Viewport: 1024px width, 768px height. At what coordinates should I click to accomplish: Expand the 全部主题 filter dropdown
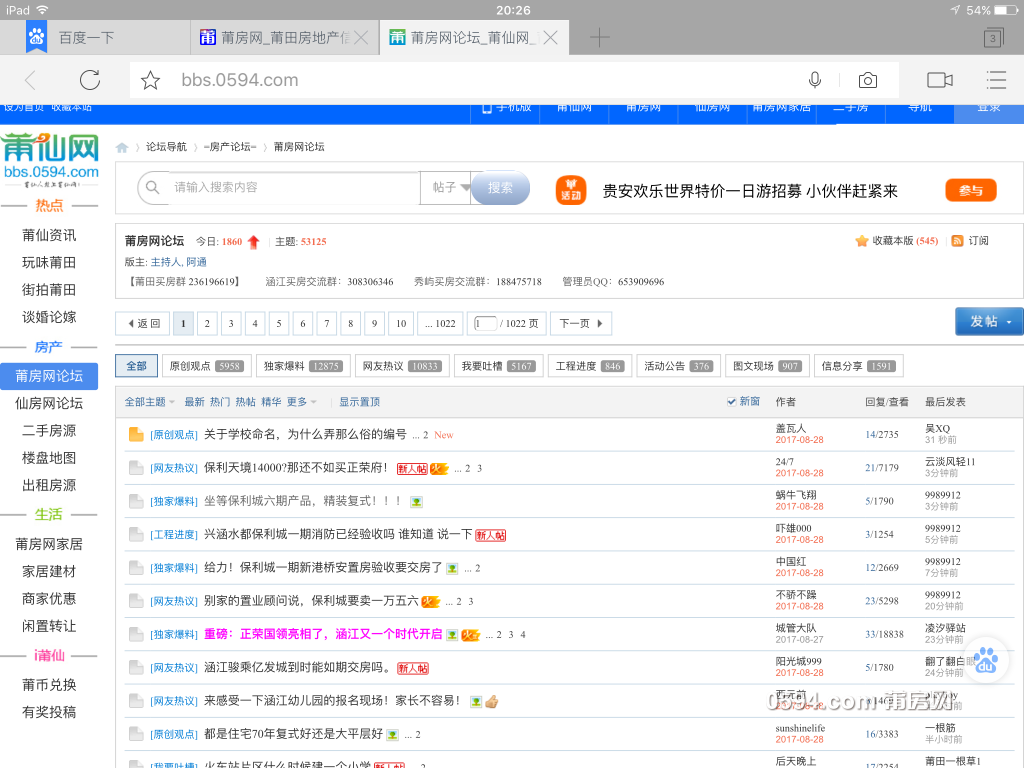(x=150, y=402)
